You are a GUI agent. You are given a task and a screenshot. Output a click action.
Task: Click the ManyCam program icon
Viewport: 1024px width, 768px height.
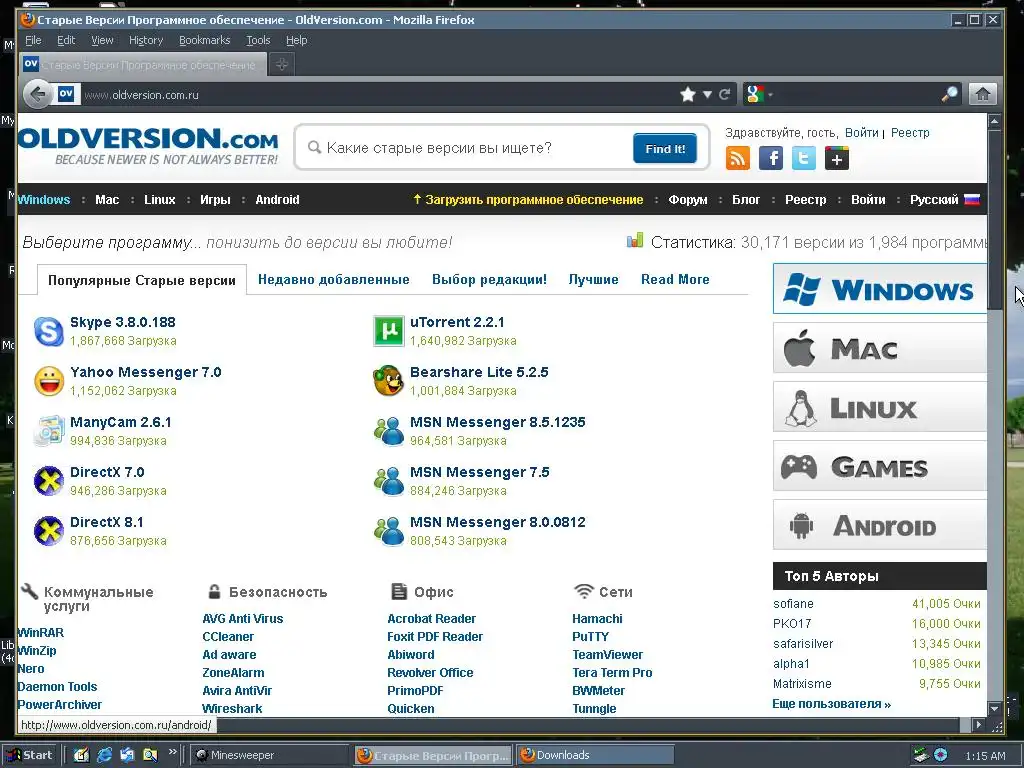coord(48,431)
